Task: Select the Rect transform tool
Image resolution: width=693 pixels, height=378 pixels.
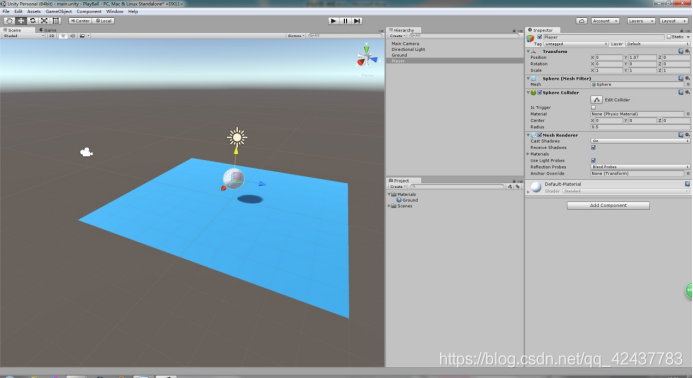Action: [x=56, y=21]
